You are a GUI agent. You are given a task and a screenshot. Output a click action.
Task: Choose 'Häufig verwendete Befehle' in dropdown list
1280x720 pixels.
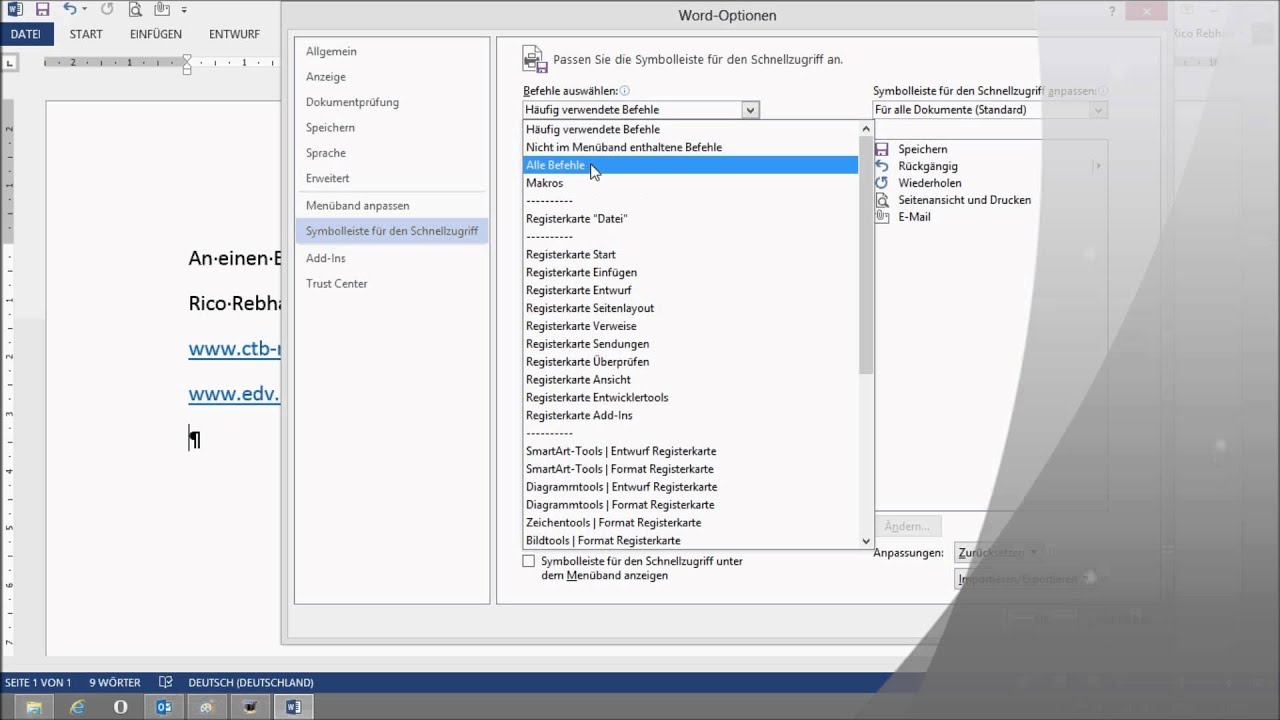(690, 129)
